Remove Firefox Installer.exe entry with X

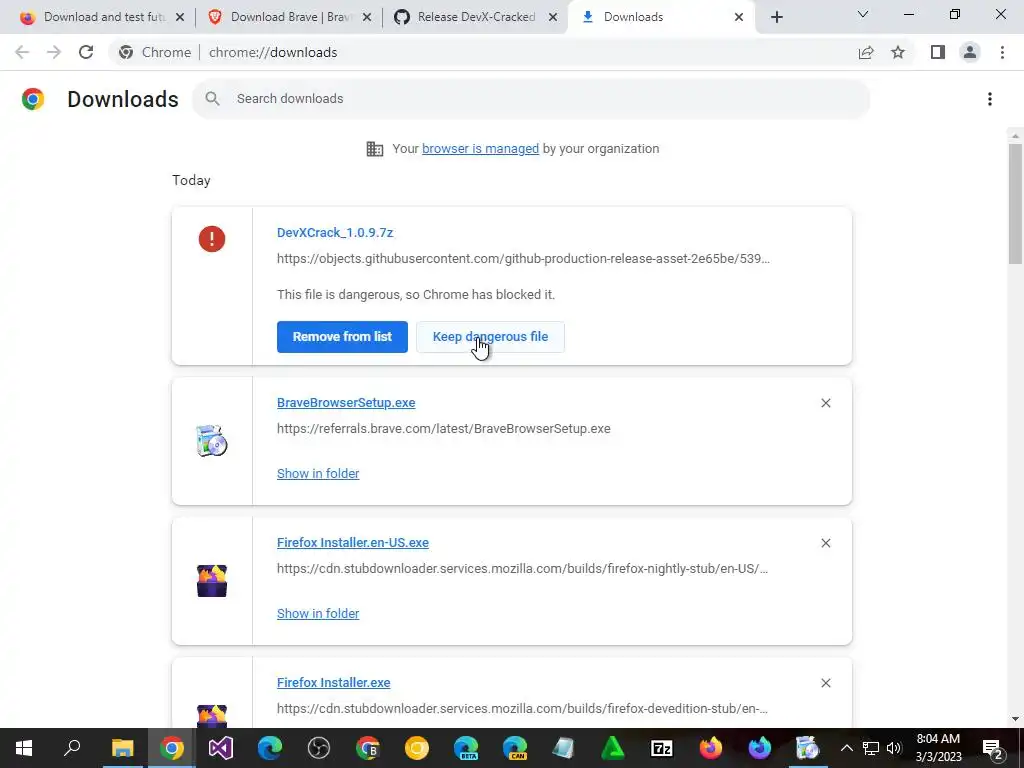point(825,682)
